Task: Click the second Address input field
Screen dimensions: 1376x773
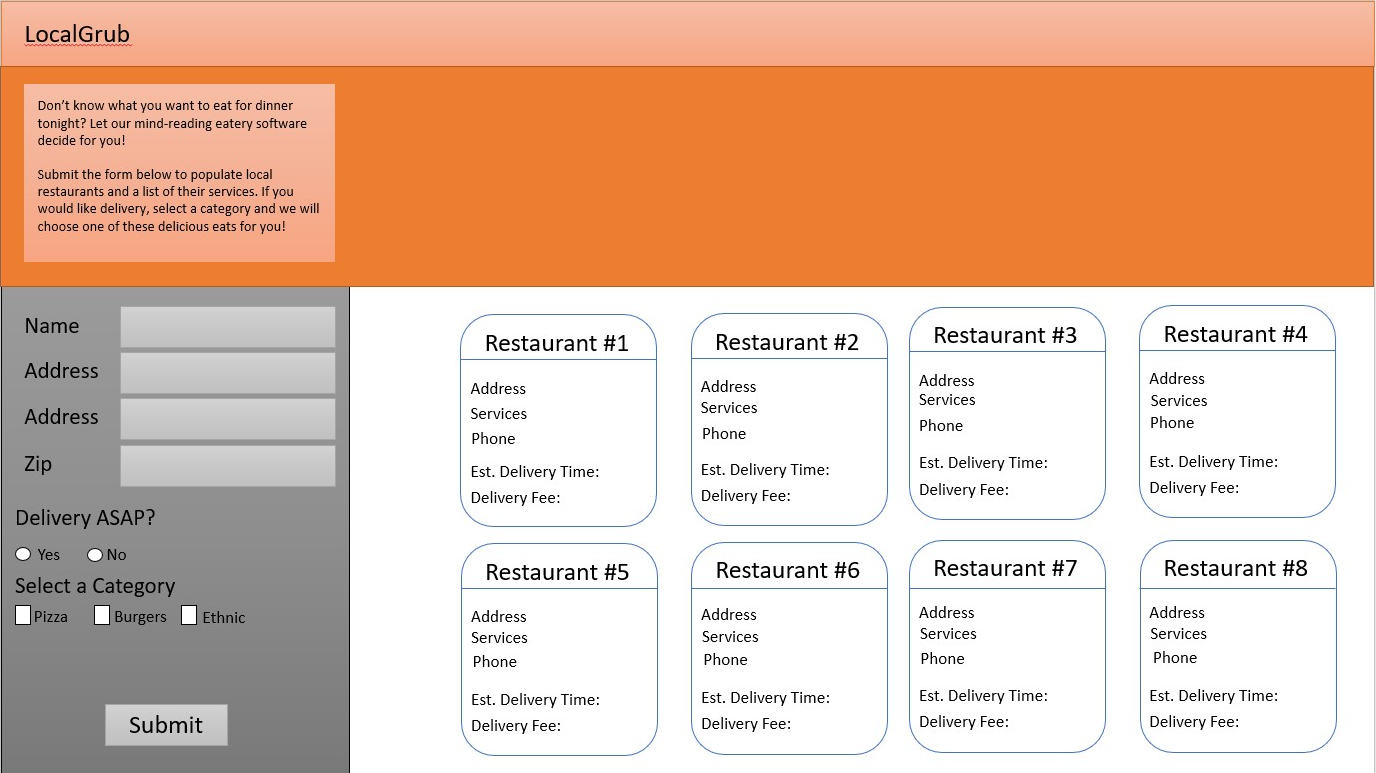Action: [x=227, y=419]
